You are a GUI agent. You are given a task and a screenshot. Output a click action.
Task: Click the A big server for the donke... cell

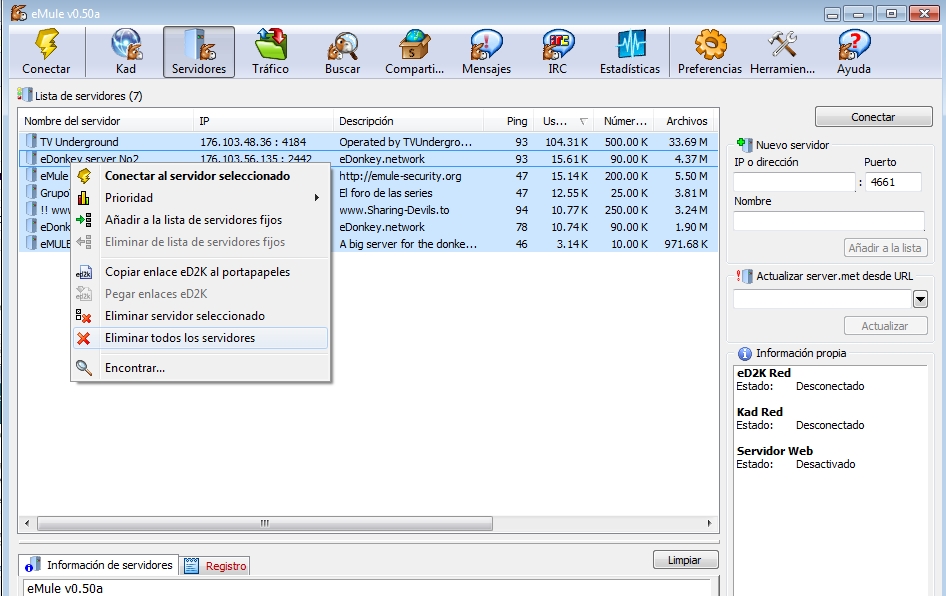coord(408,244)
